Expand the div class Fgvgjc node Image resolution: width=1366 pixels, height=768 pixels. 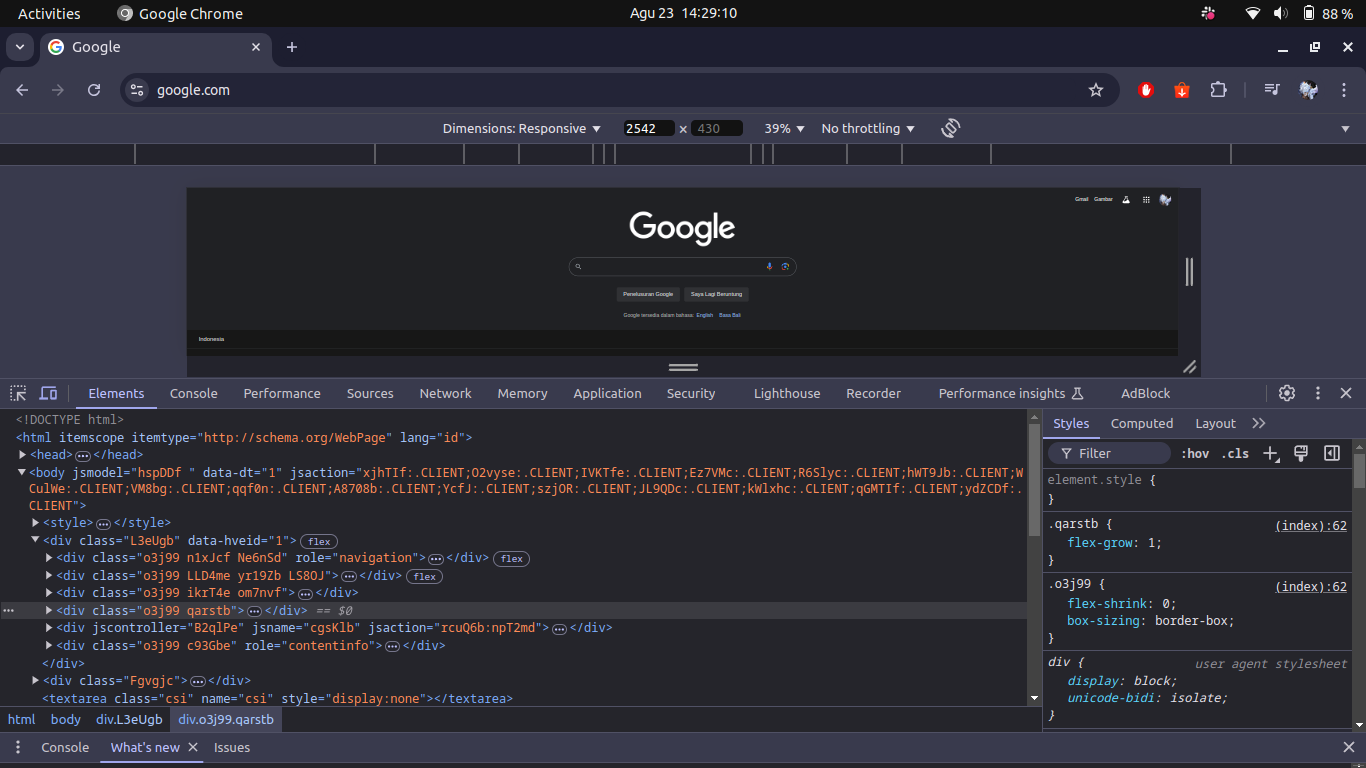36,681
